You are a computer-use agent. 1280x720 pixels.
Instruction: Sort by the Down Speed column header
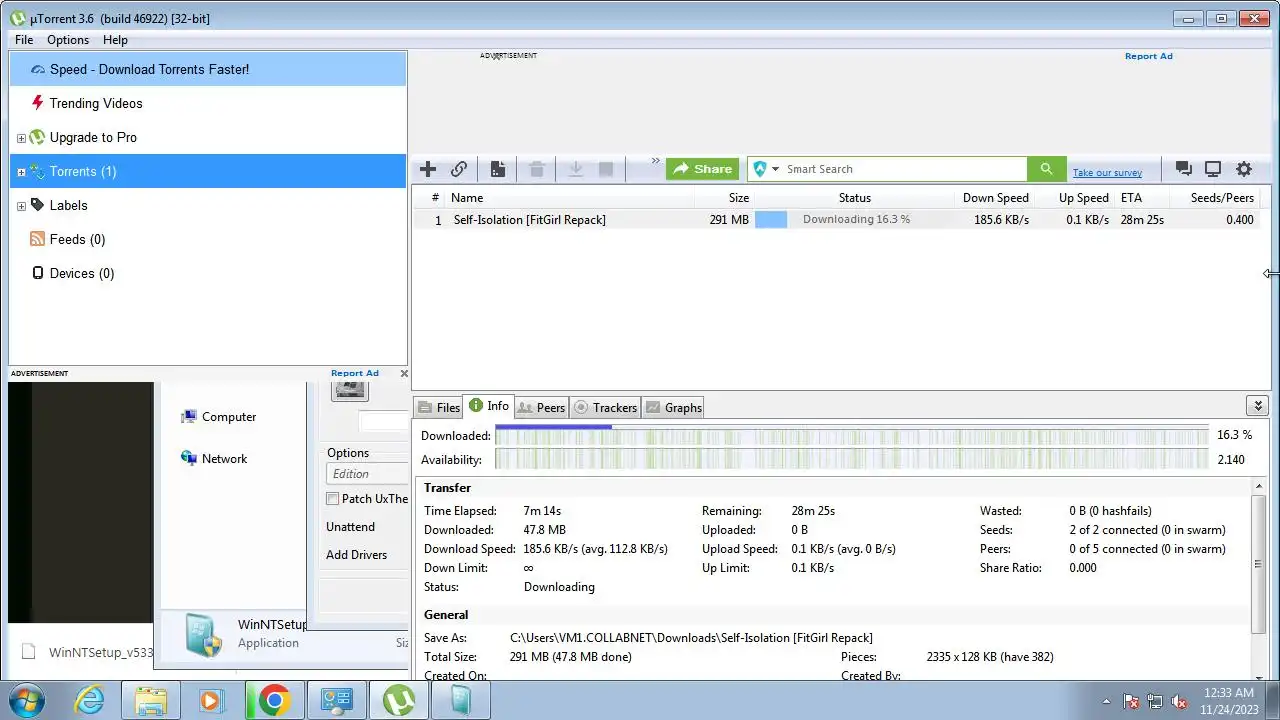tap(995, 198)
